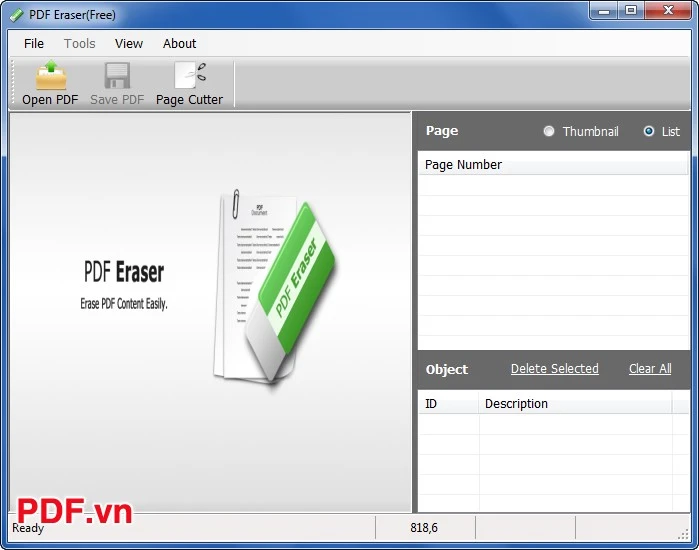Open the File menu
The width and height of the screenshot is (699, 550).
(34, 44)
